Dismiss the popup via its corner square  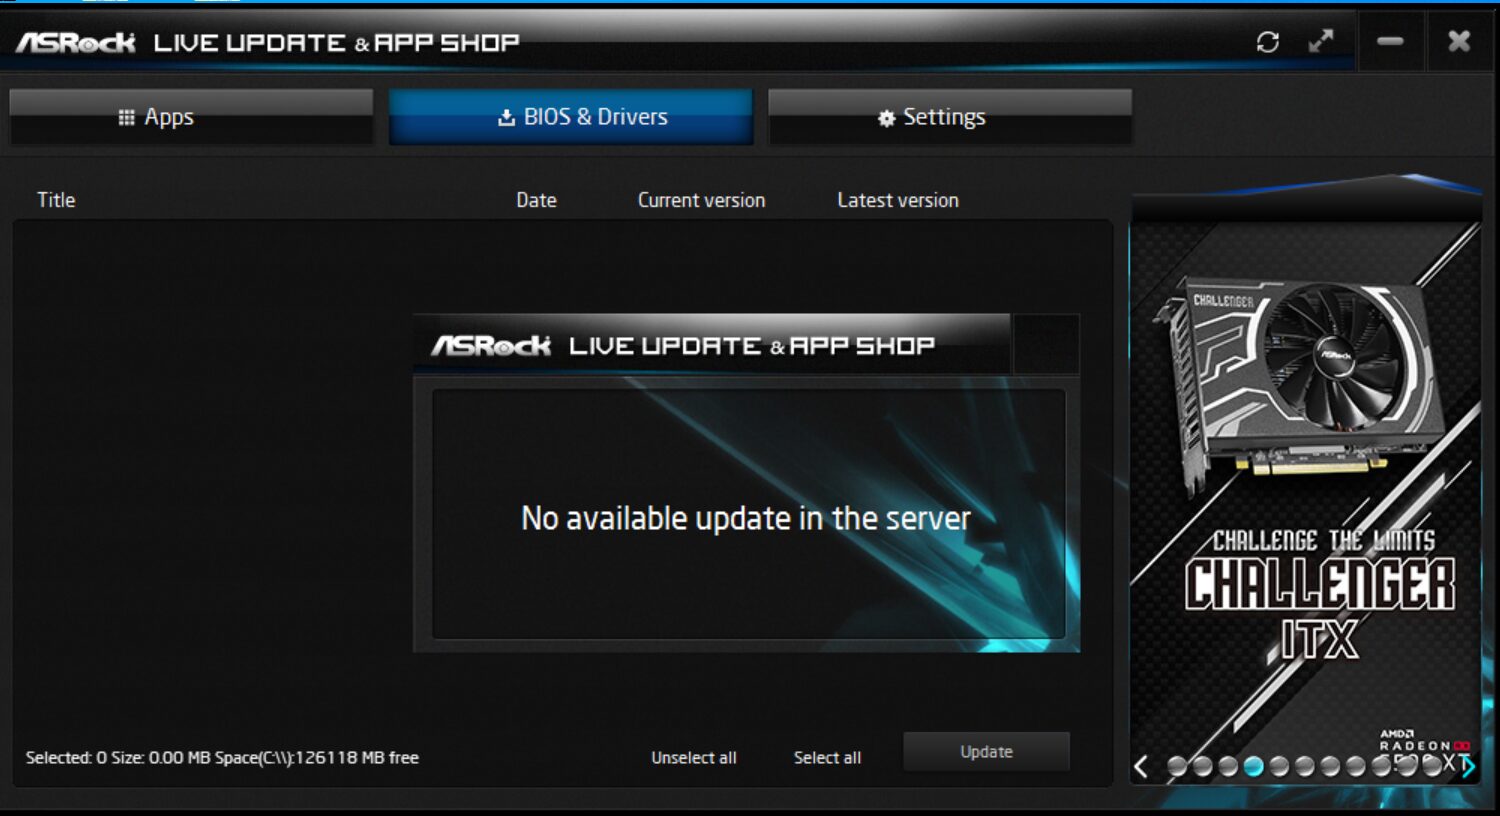click(x=1046, y=345)
